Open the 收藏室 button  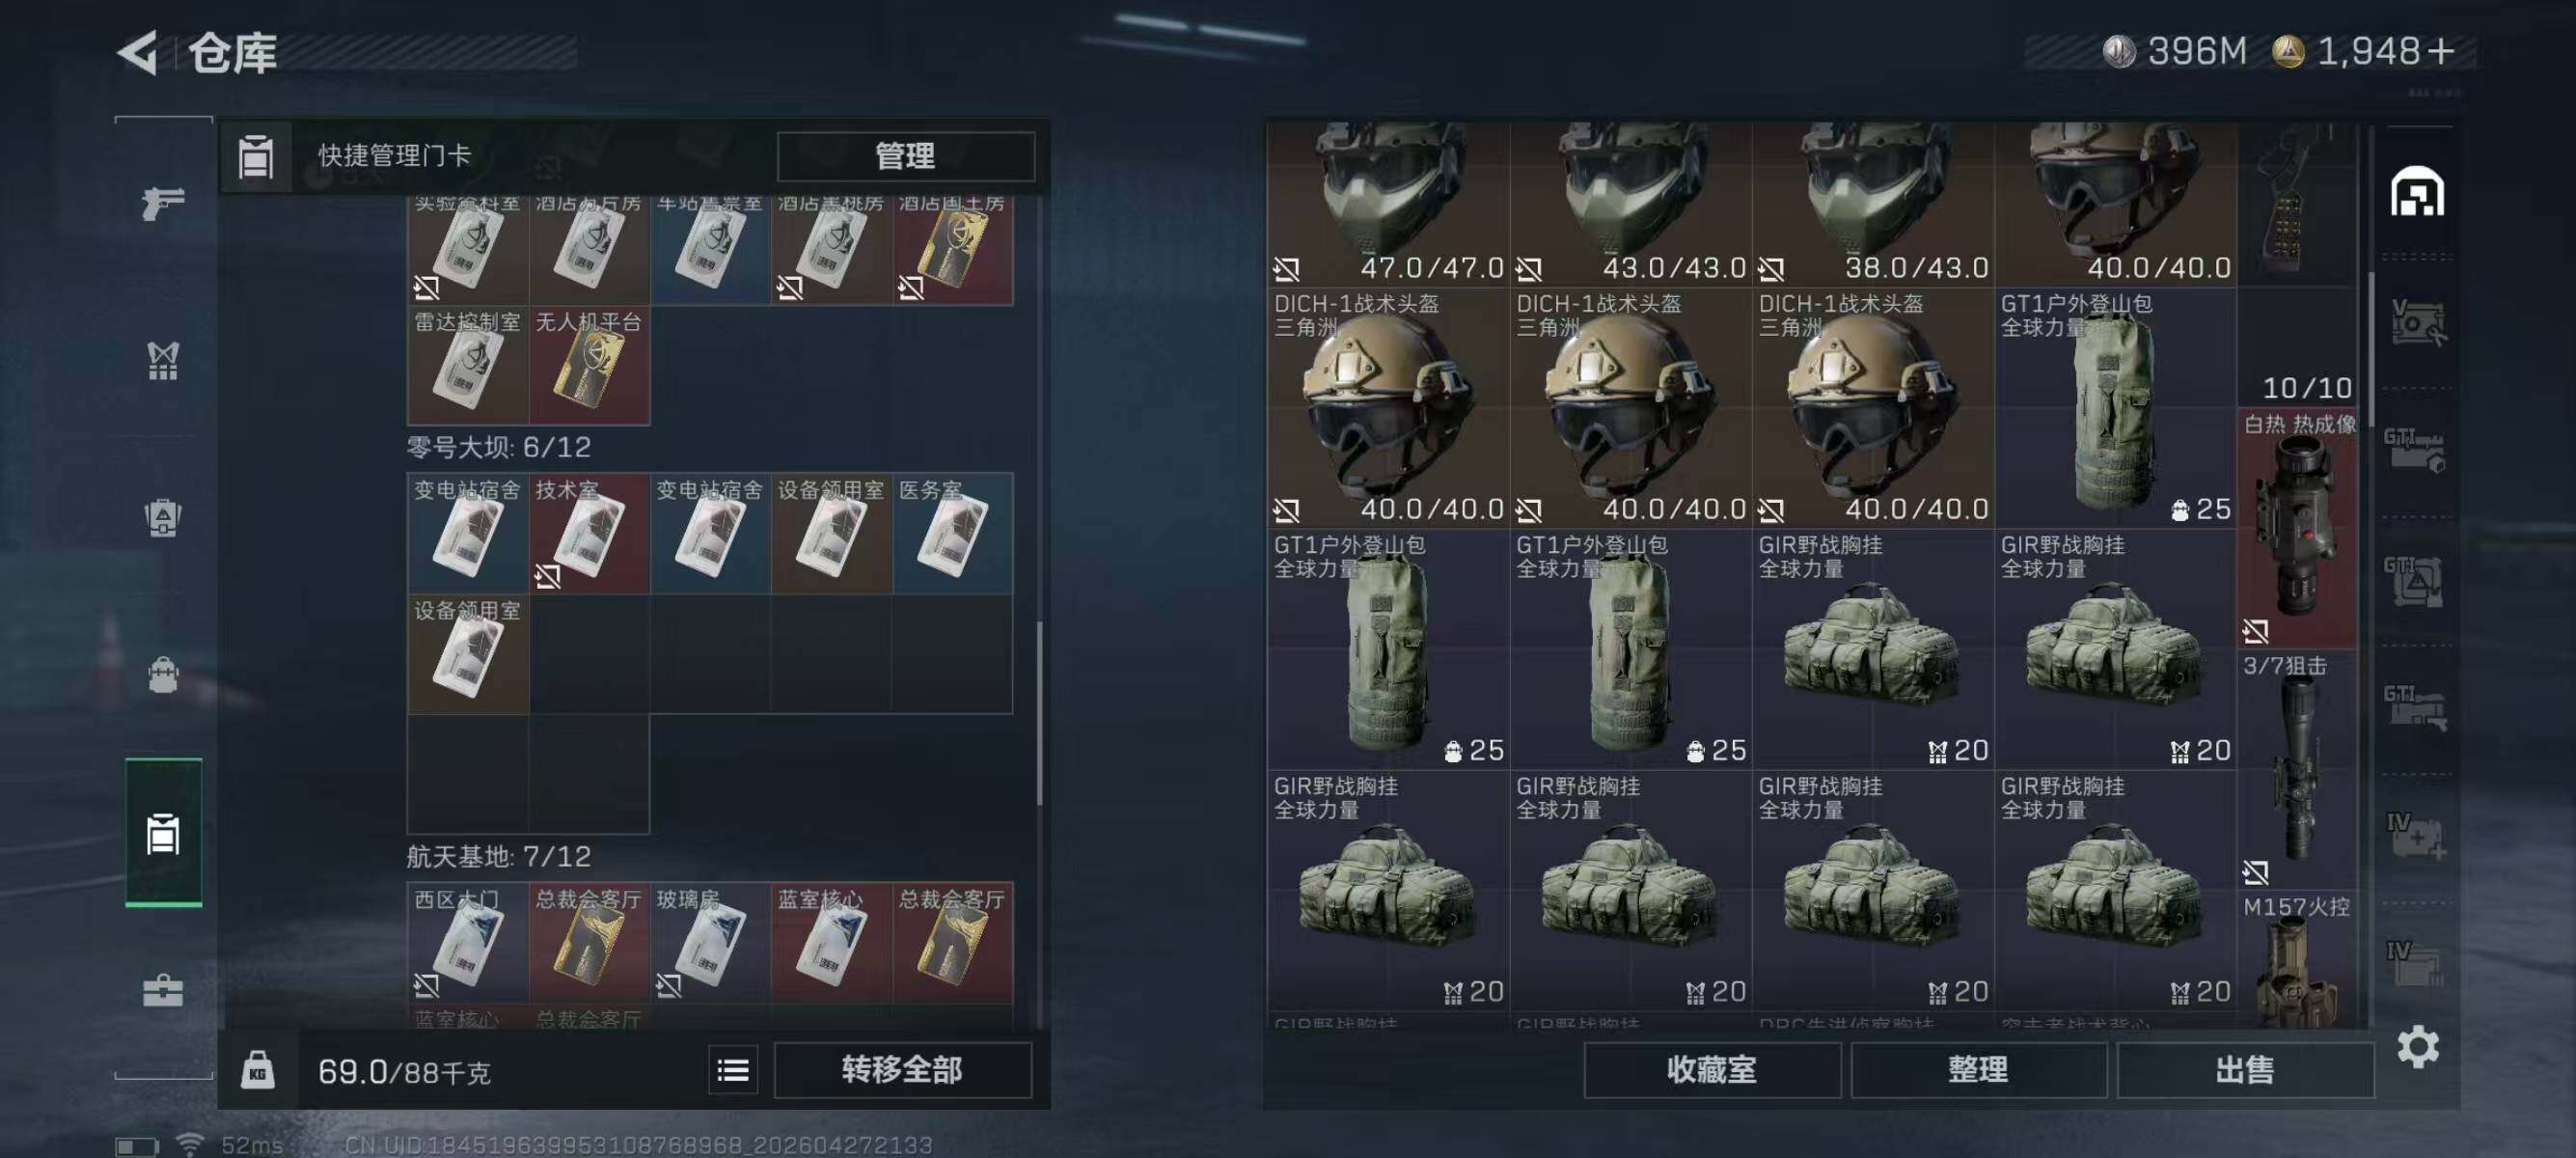click(x=1711, y=1070)
